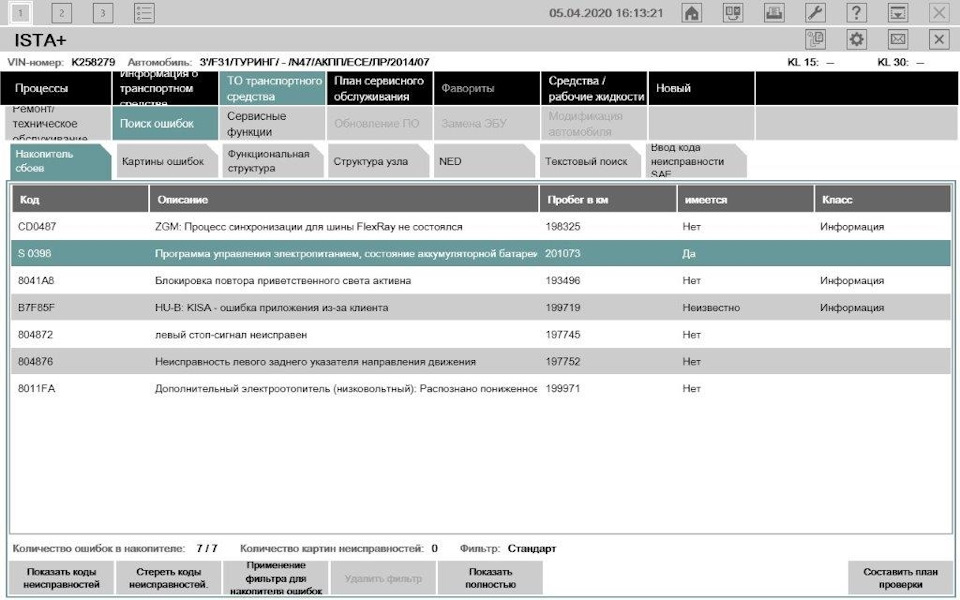
Task: Select fault code B7F85F row
Action: 481,307
